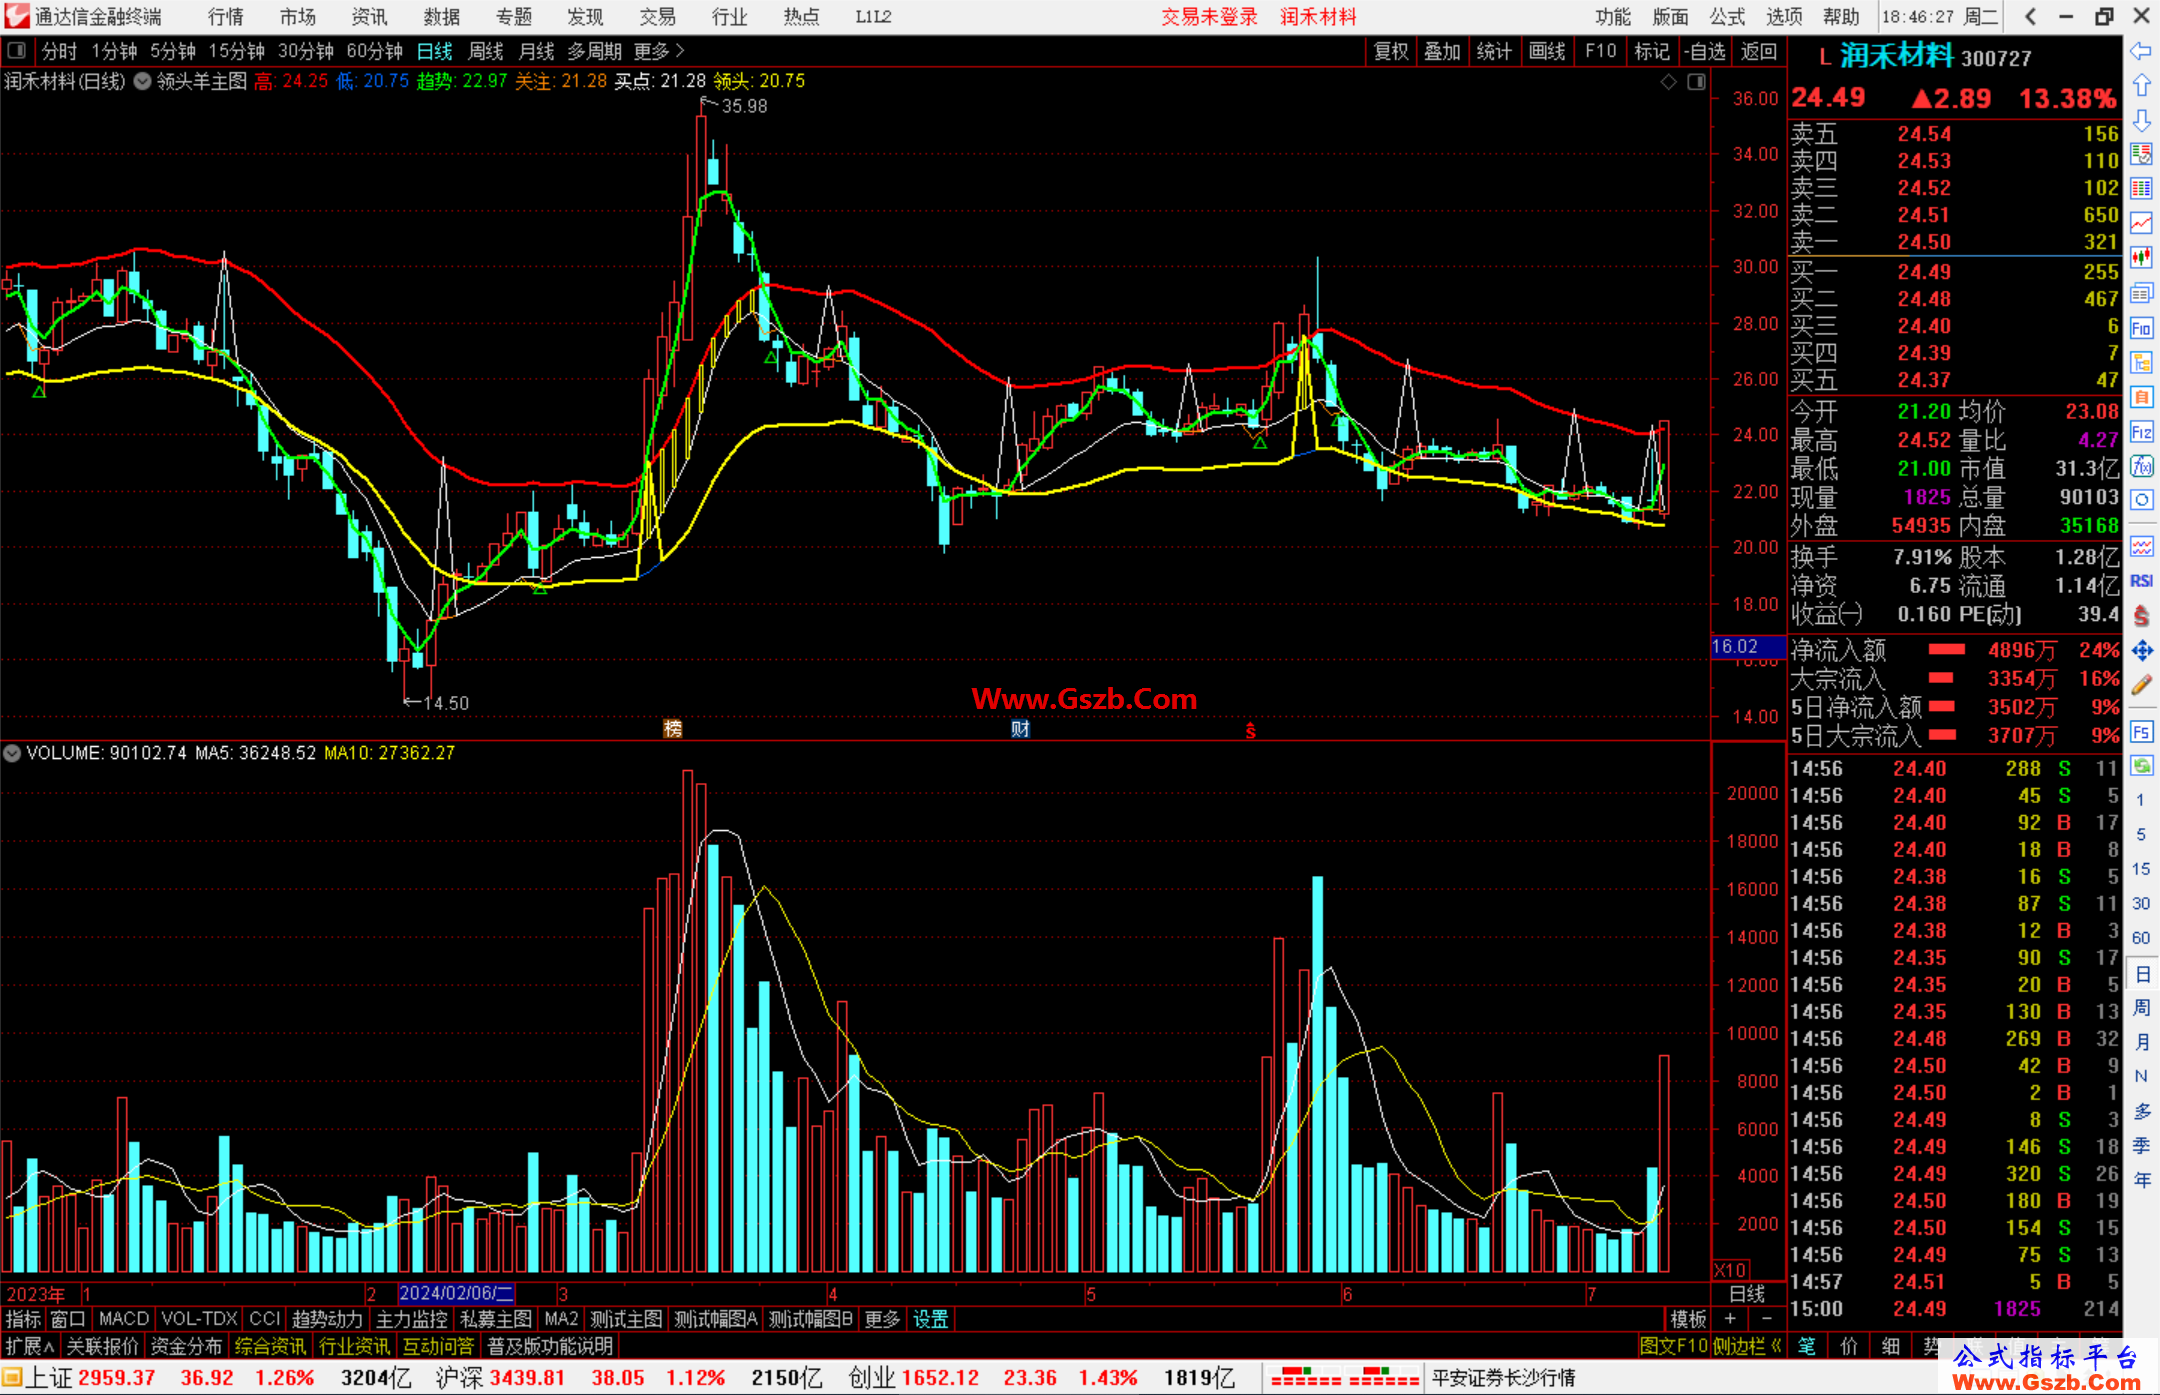Click the red status signal bars at bottom

(x=1345, y=1378)
